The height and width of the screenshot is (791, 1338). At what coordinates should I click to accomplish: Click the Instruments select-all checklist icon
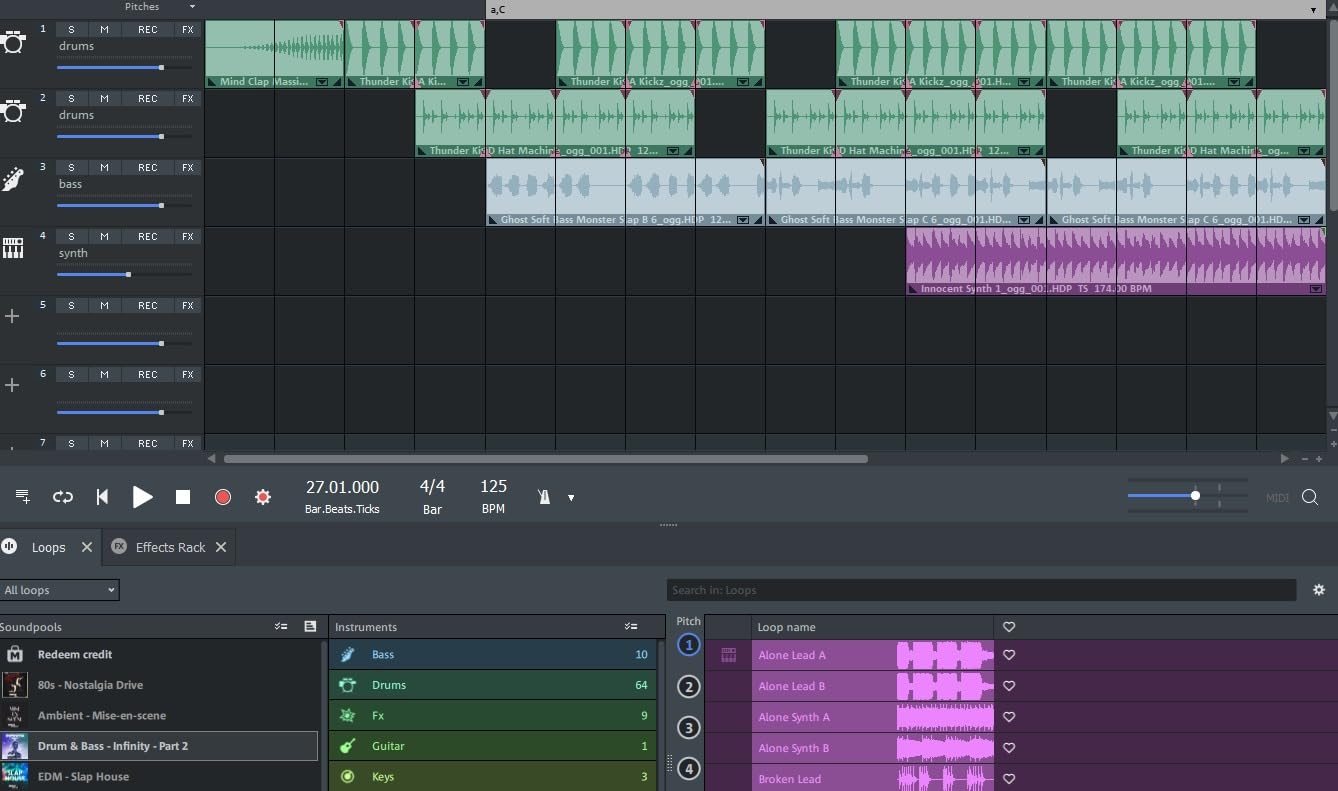click(x=631, y=627)
